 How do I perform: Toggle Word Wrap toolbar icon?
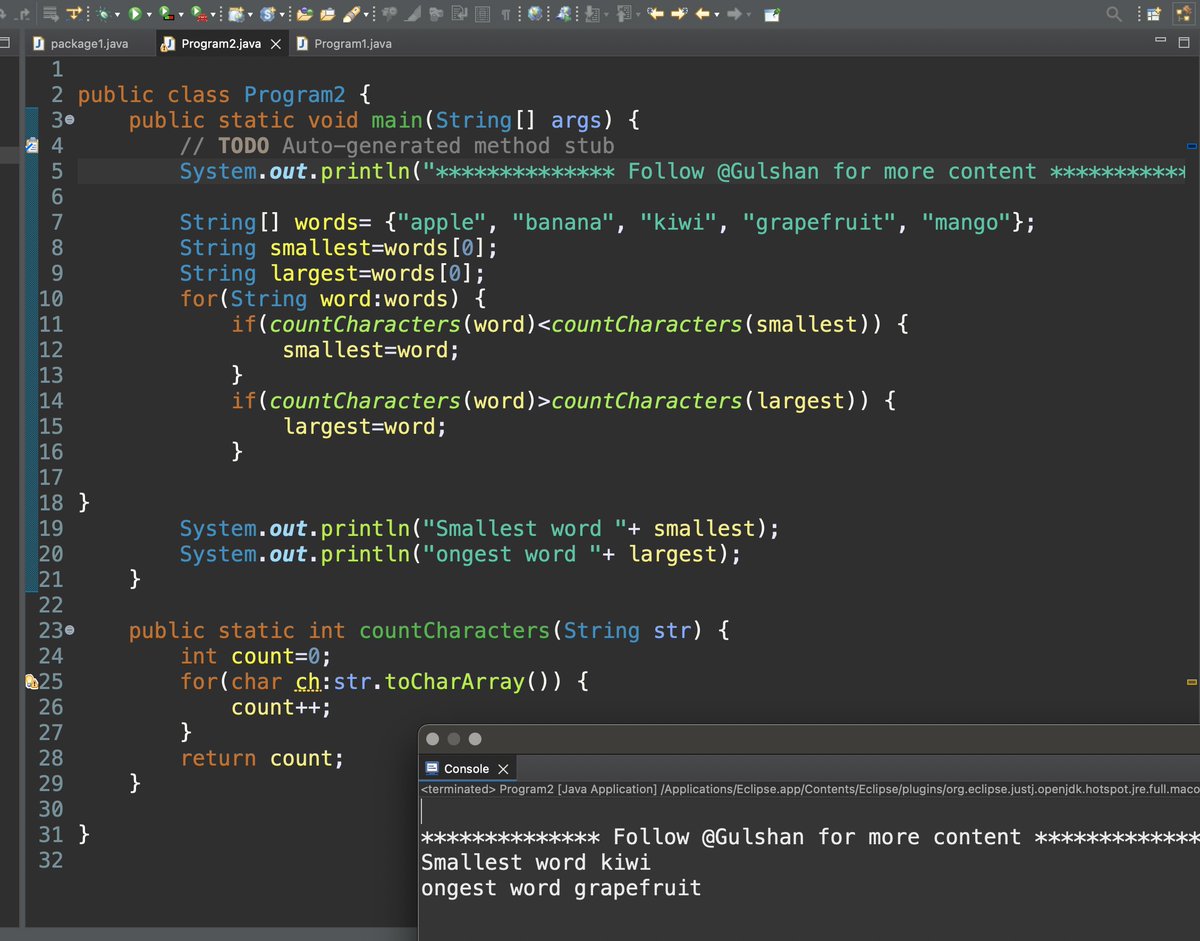point(459,14)
